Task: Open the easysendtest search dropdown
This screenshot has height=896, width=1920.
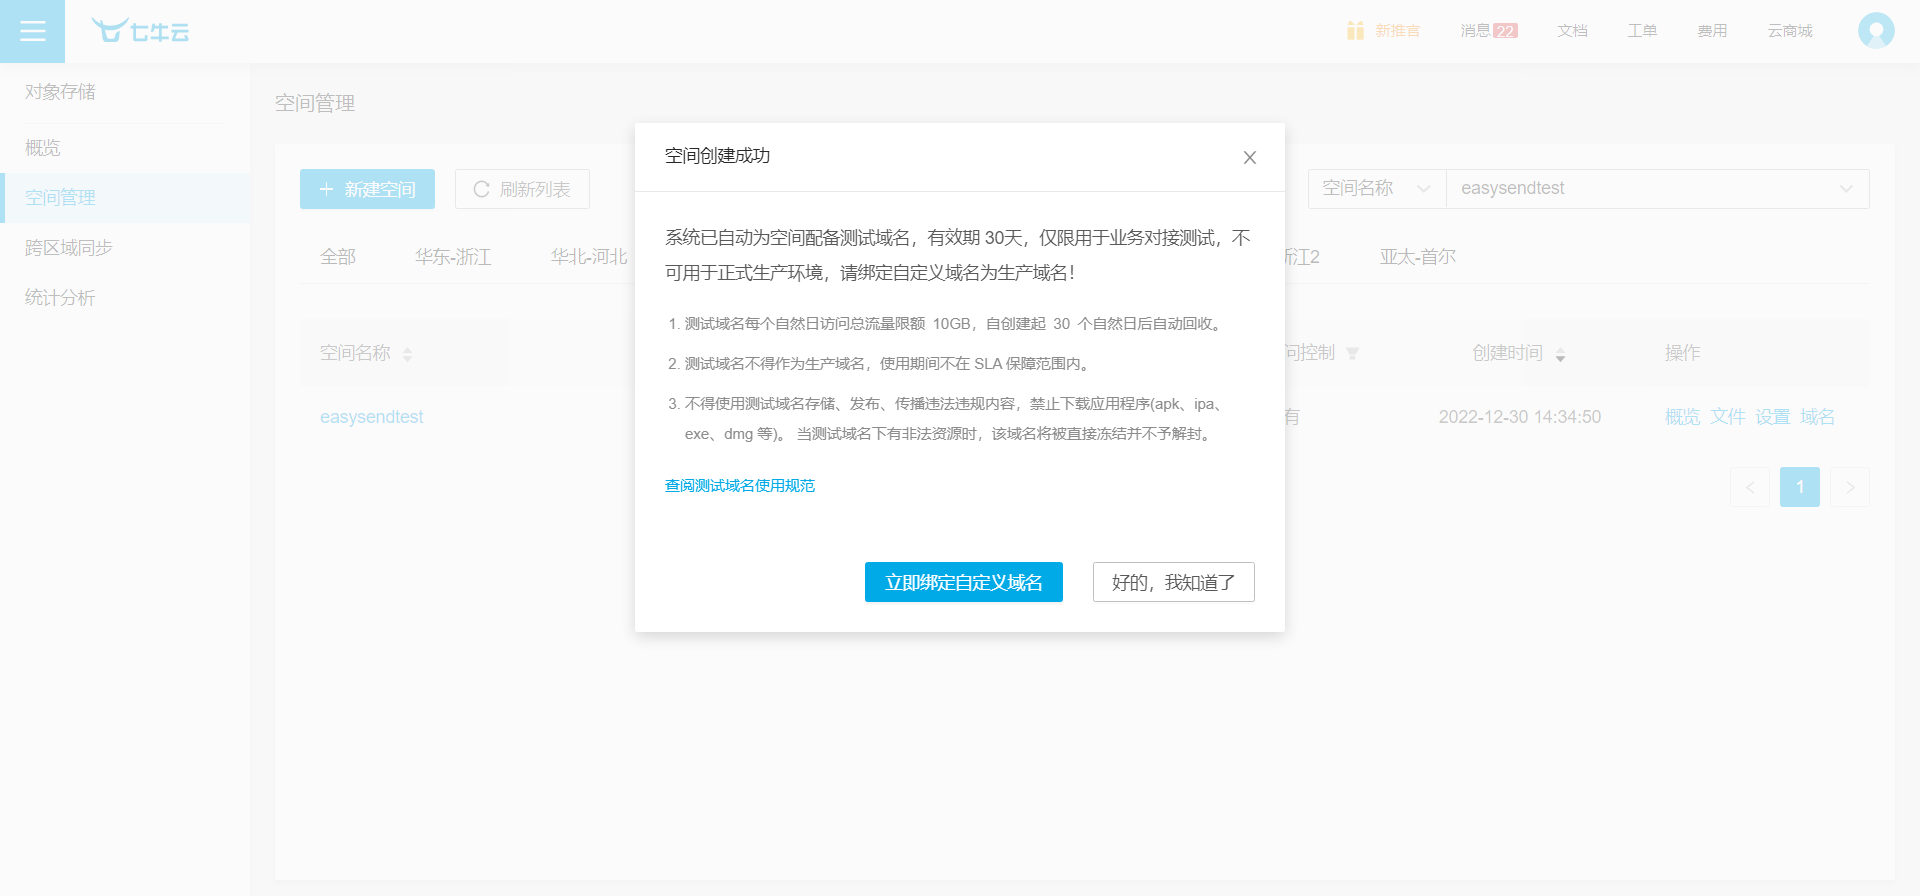Action: (1657, 189)
